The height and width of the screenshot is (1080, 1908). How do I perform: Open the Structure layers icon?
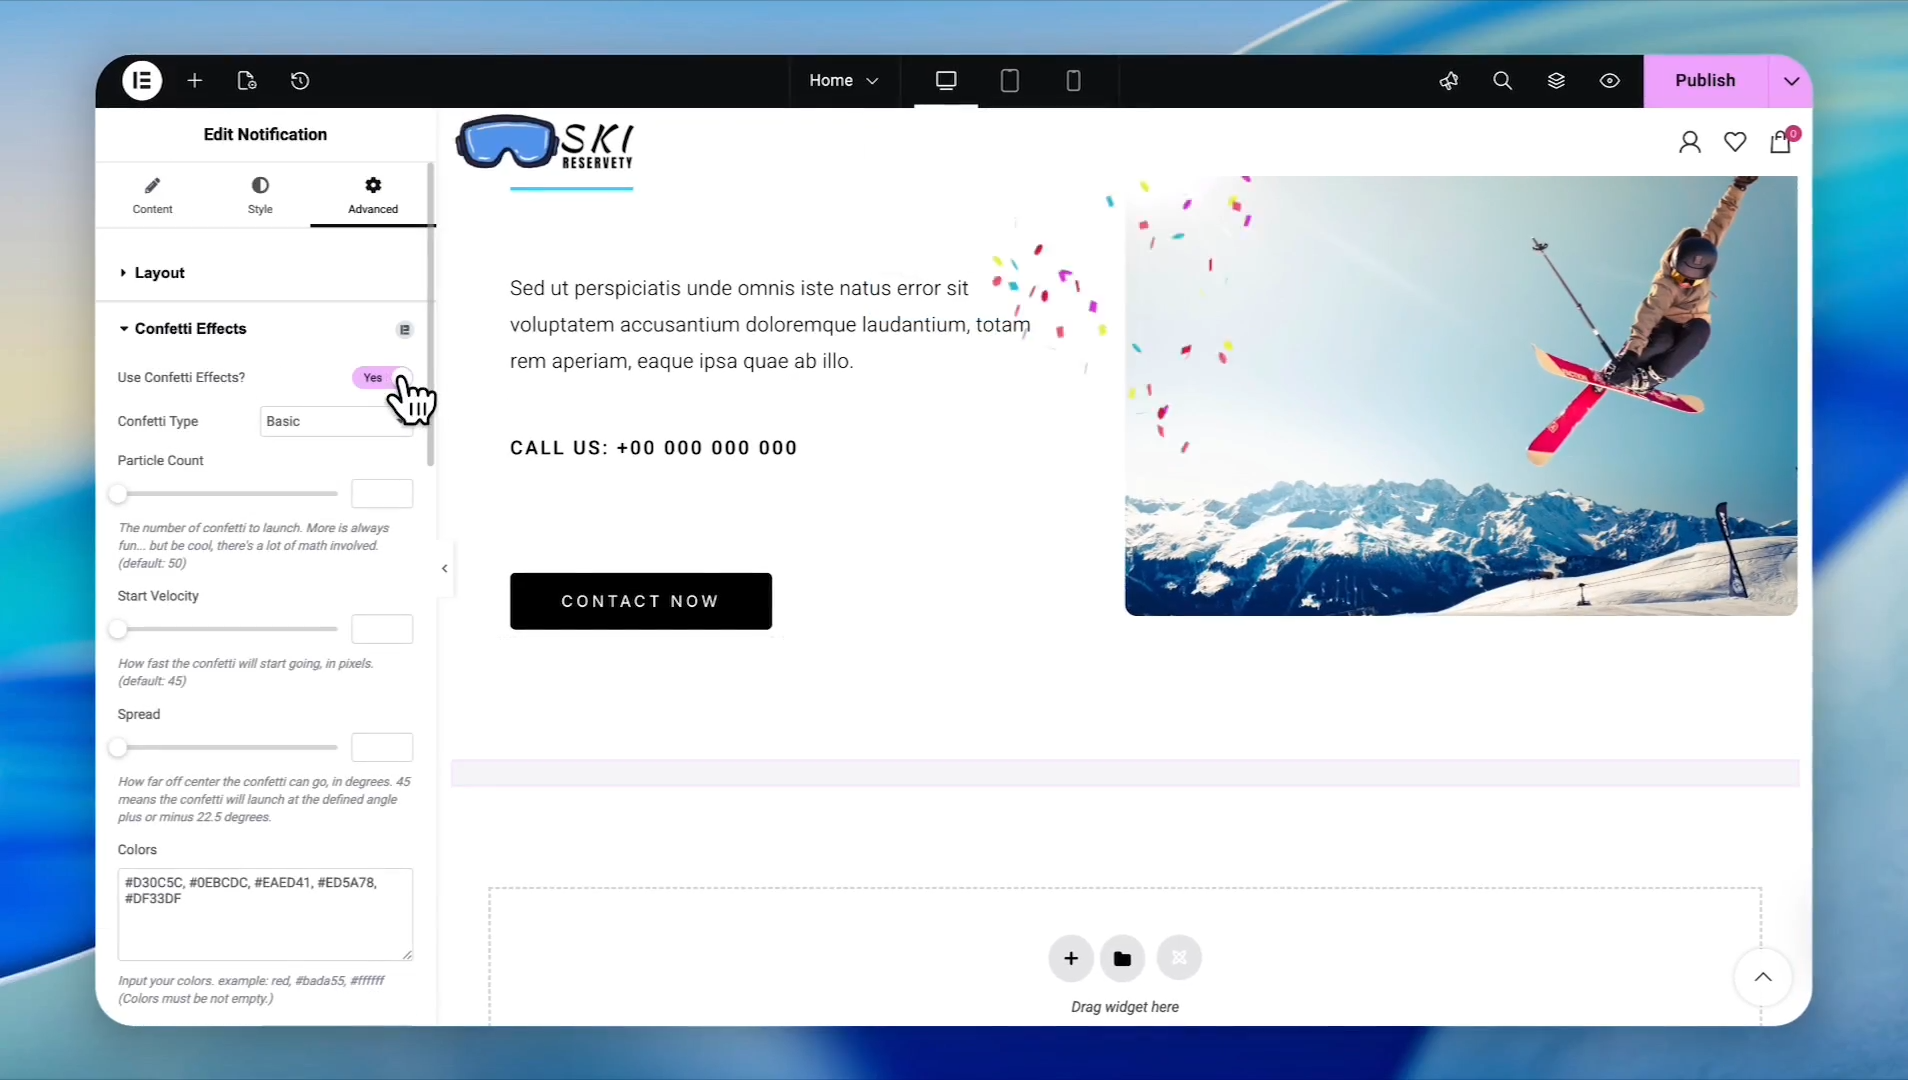coord(1556,81)
